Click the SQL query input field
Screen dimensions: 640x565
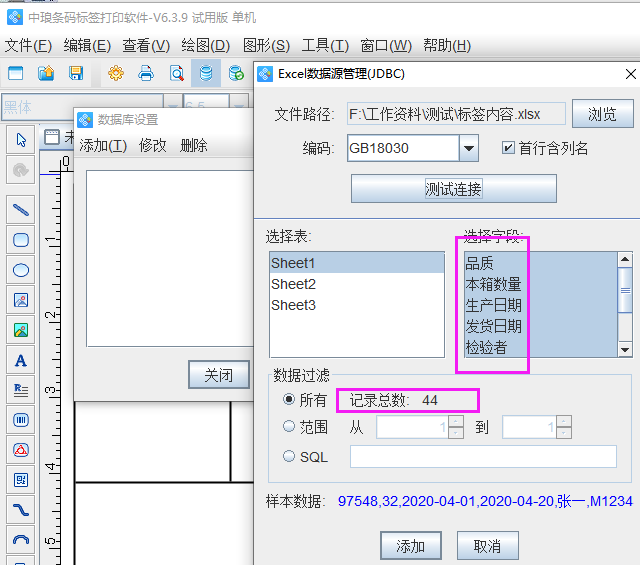tap(483, 457)
